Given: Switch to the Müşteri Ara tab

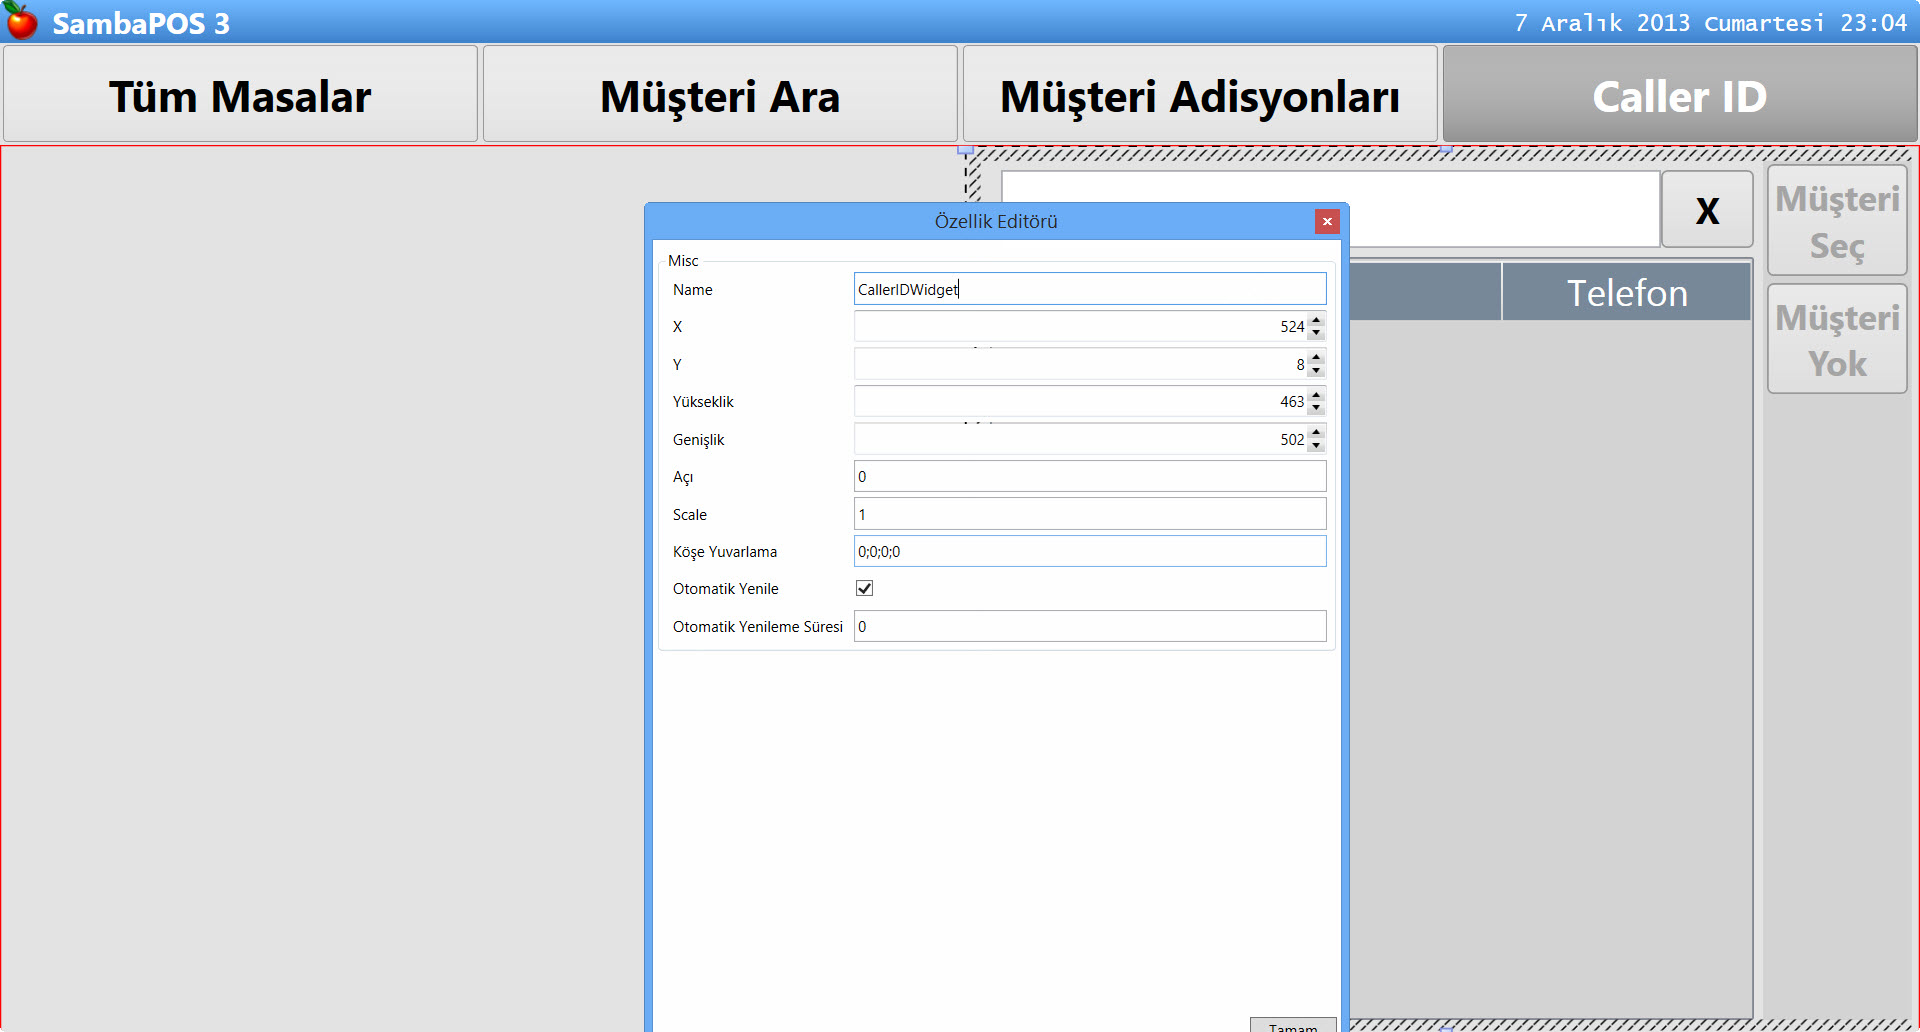Looking at the screenshot, I should (720, 96).
